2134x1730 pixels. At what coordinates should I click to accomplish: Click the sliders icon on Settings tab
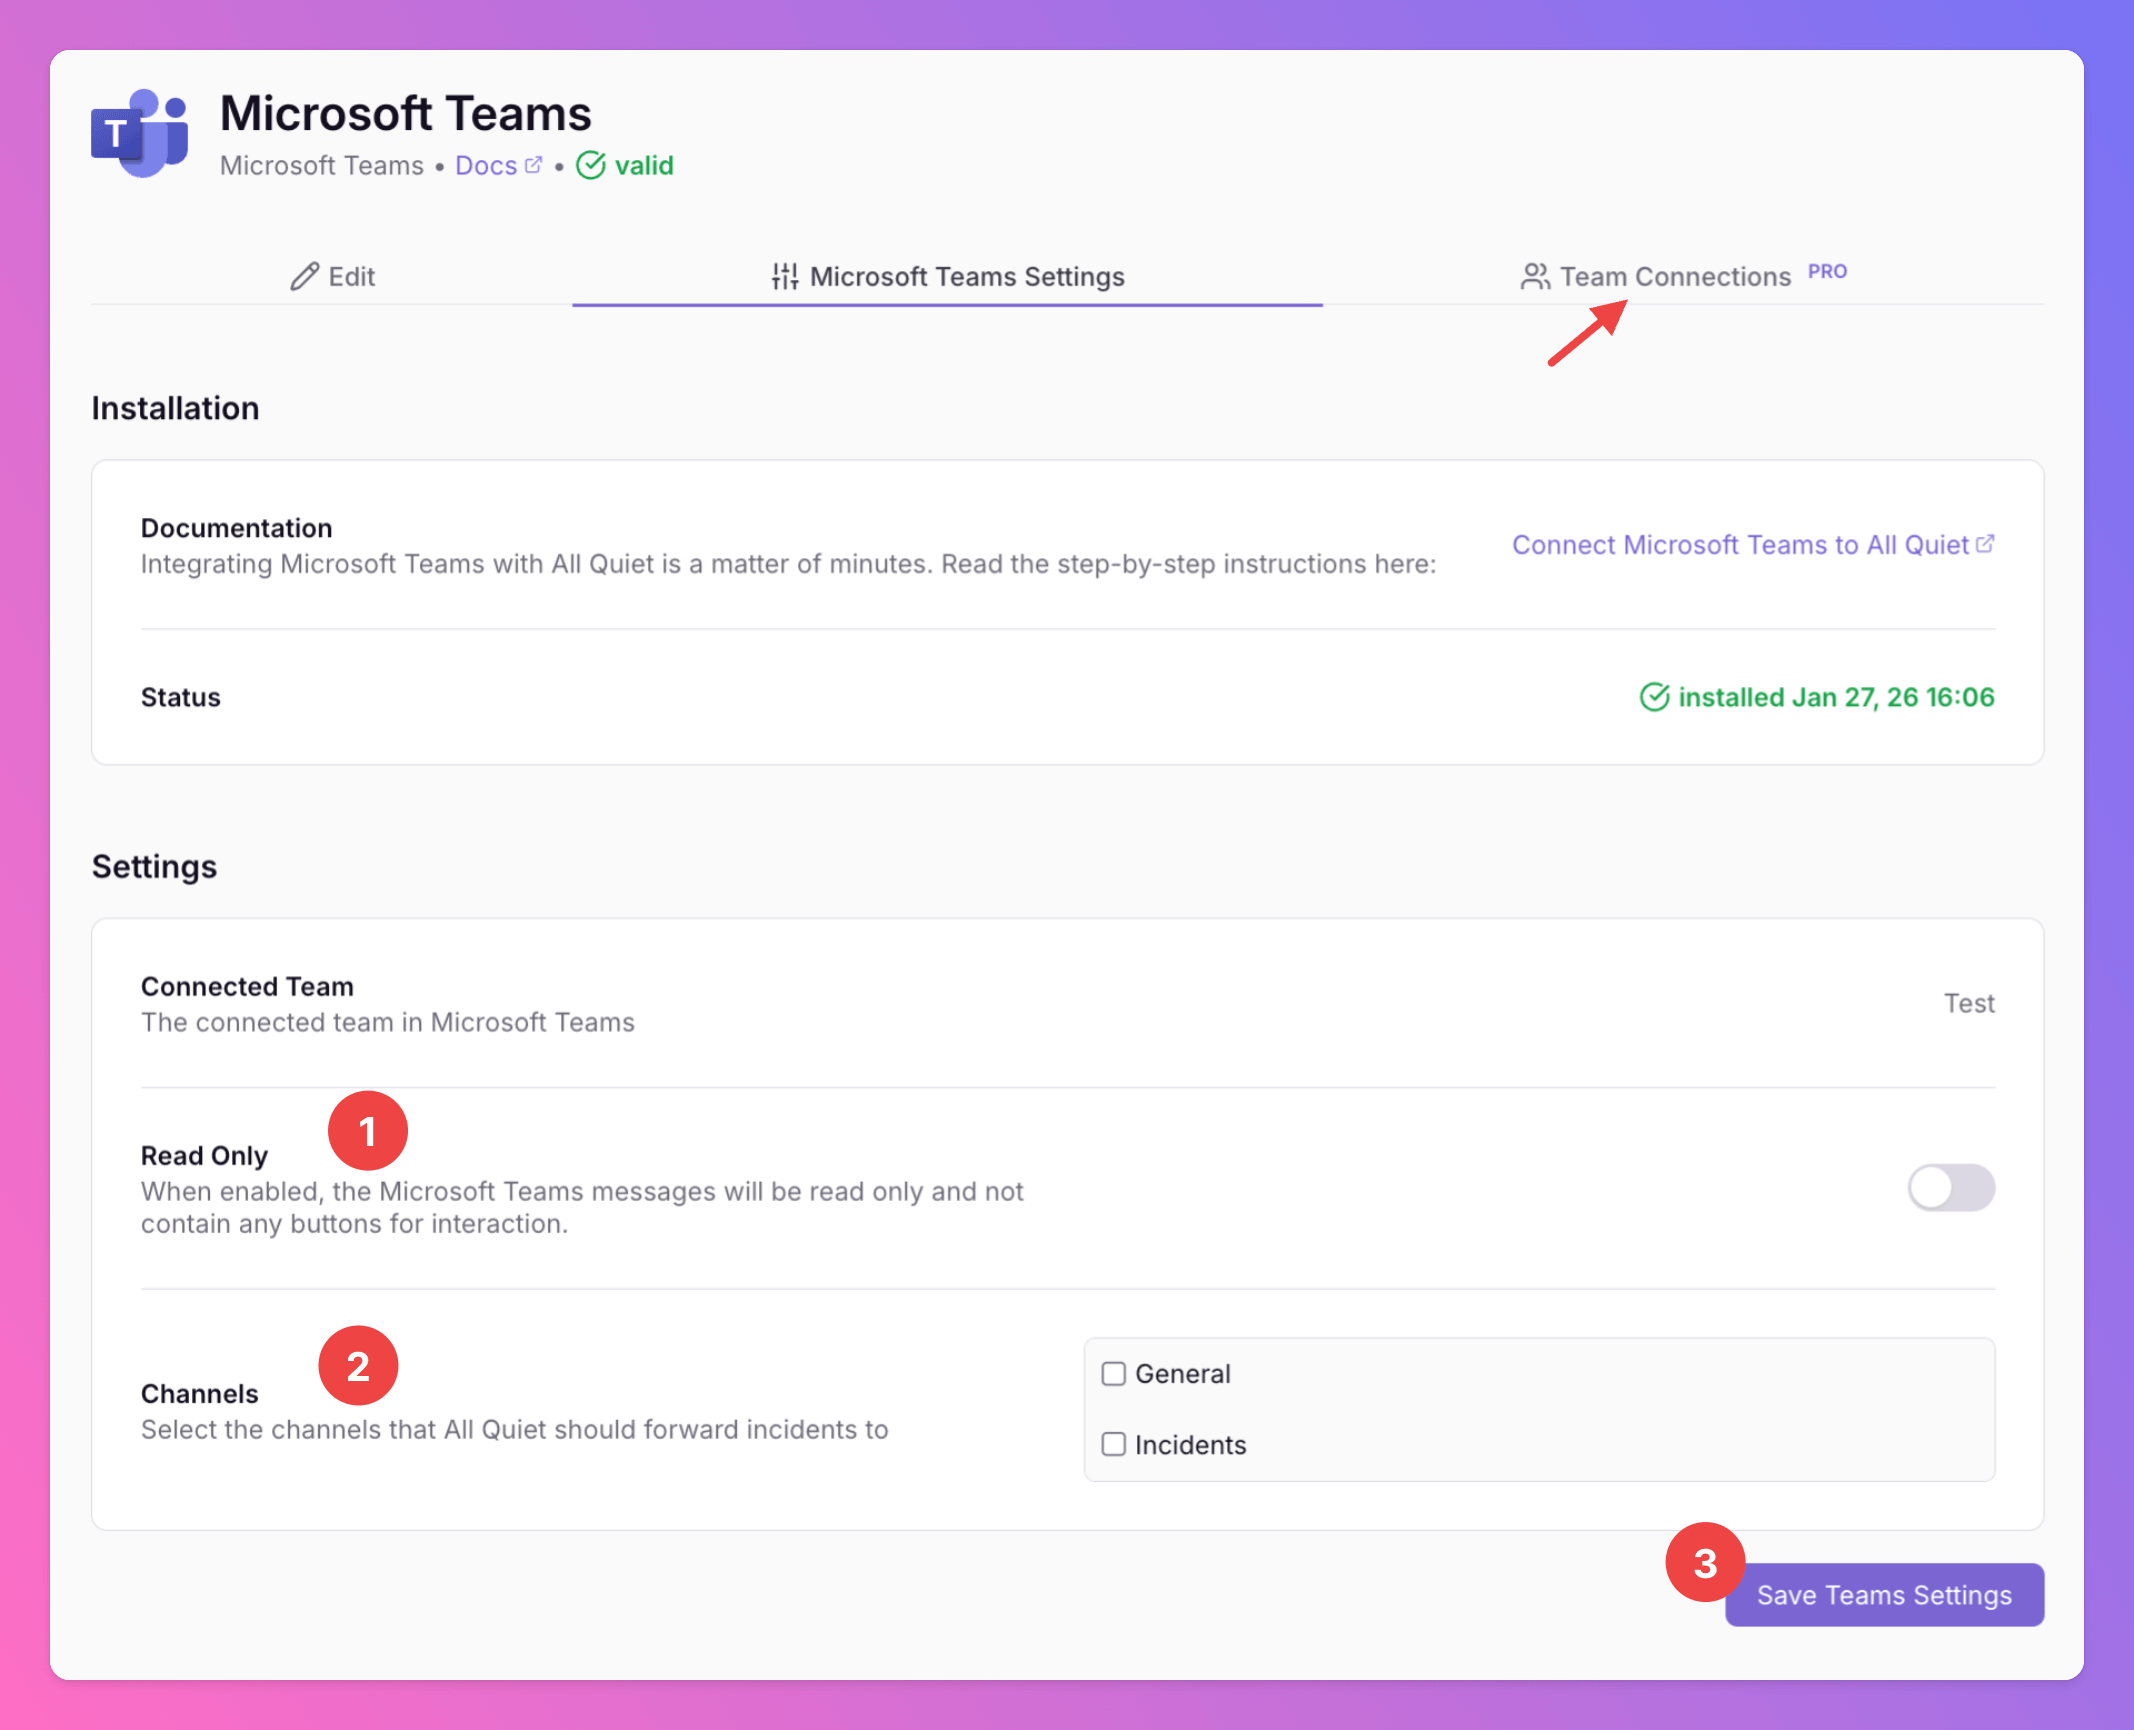(x=785, y=276)
